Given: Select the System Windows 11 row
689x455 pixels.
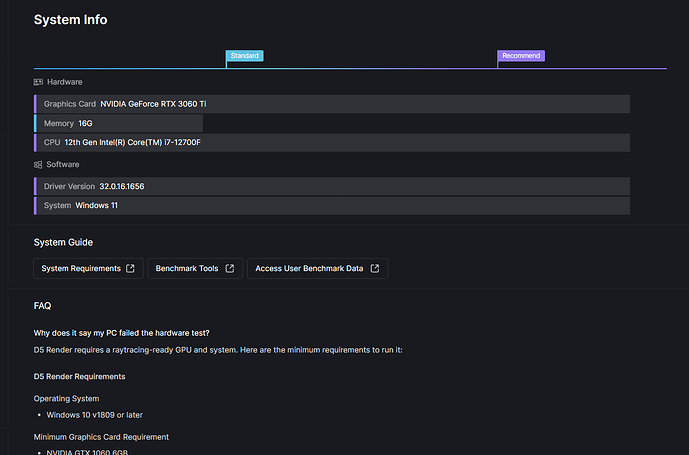Looking at the screenshot, I should [x=332, y=206].
